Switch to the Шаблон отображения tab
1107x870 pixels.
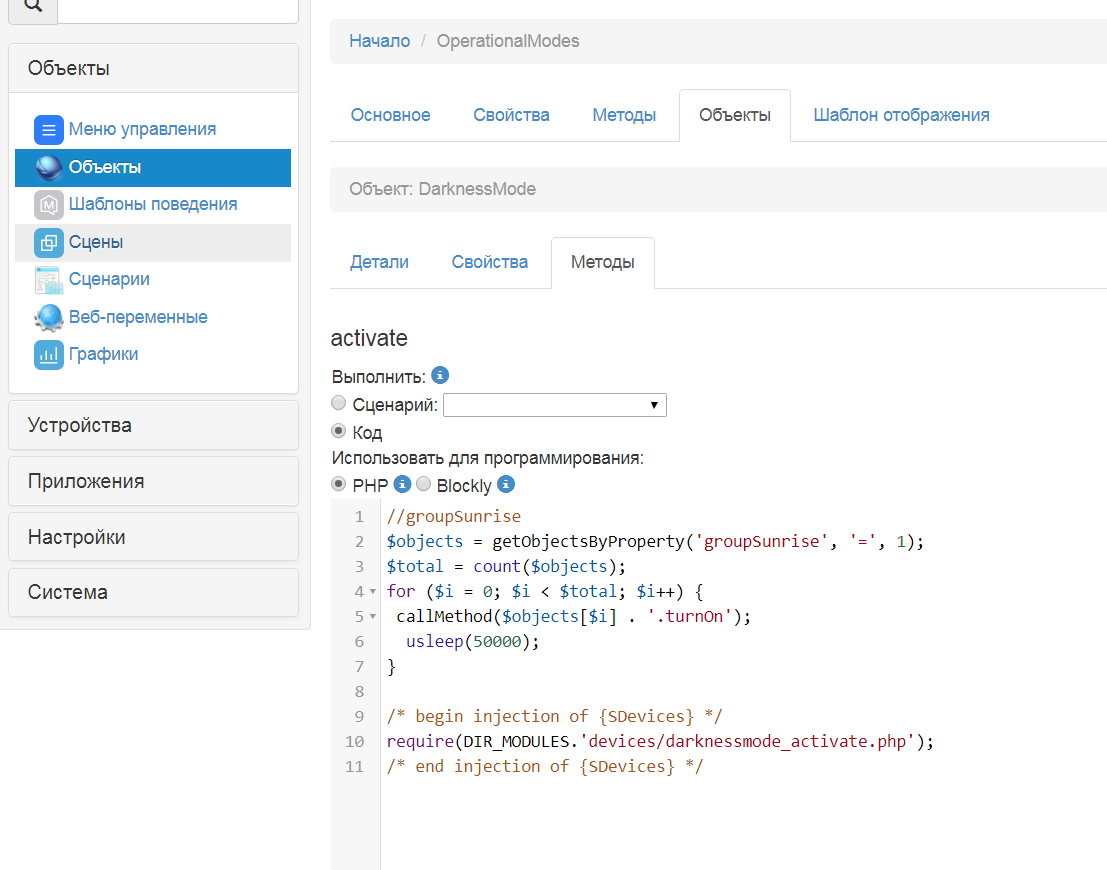tap(901, 115)
